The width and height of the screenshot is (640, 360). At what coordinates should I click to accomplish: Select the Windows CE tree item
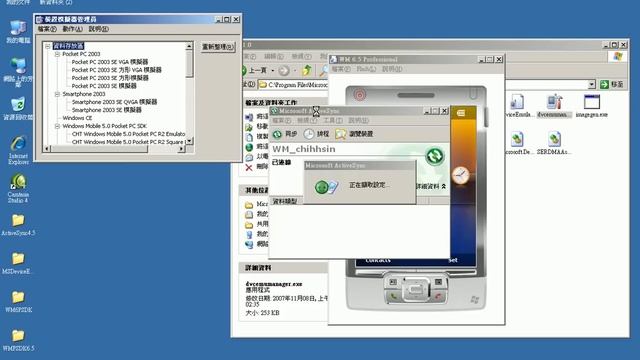77,118
